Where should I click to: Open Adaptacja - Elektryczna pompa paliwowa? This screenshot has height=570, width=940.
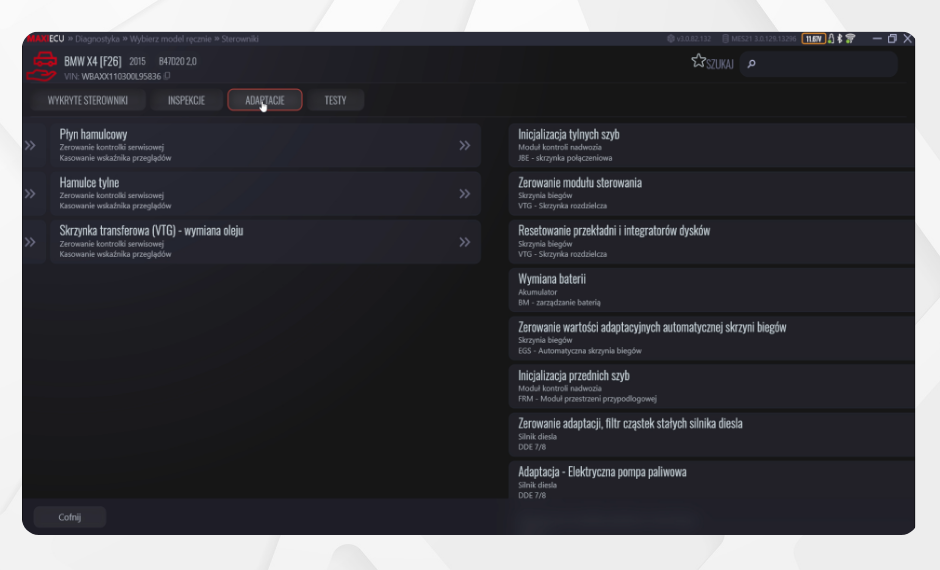tap(712, 481)
